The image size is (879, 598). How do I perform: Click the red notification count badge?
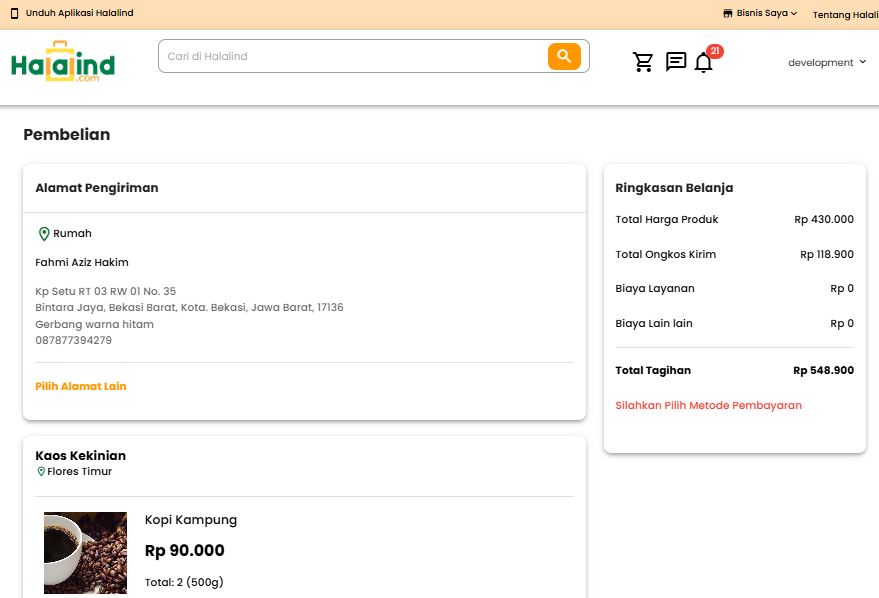point(715,51)
